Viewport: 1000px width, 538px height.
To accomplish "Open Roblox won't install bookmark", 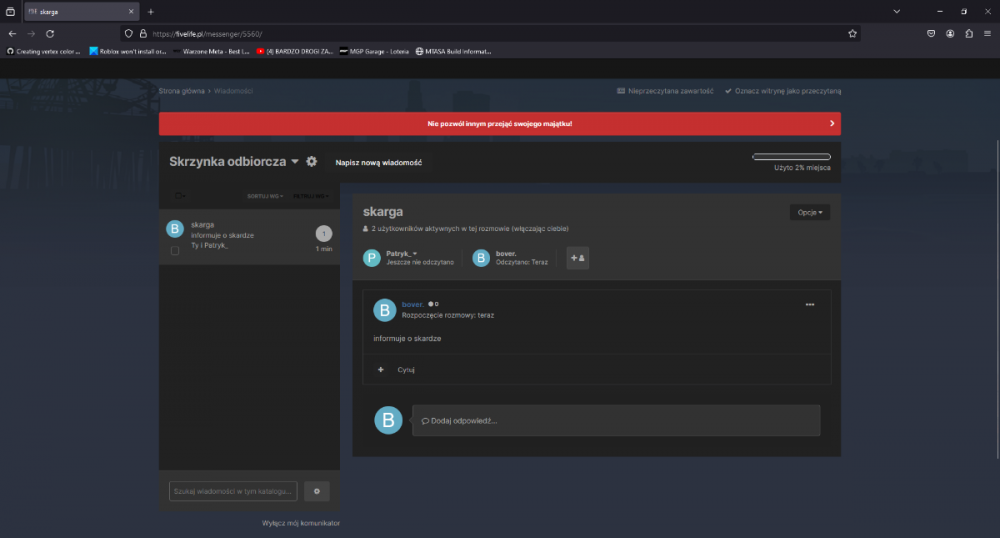I will click(128, 52).
